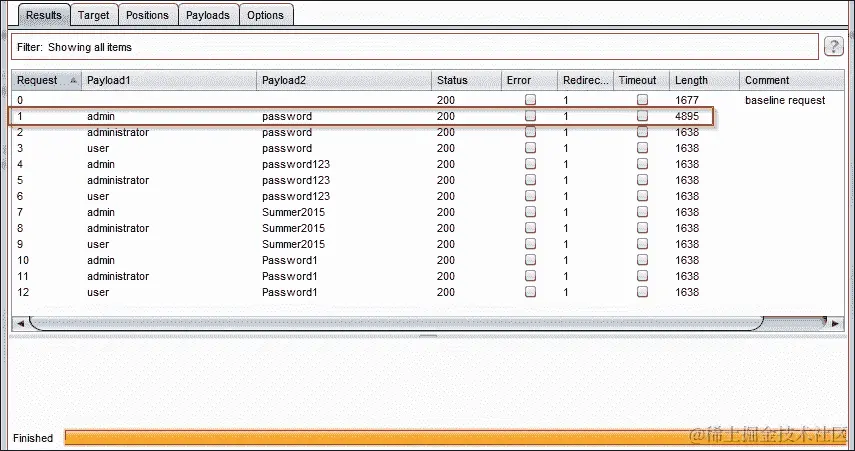
Task: Select 'password123' in request 4 row
Action: [296, 164]
